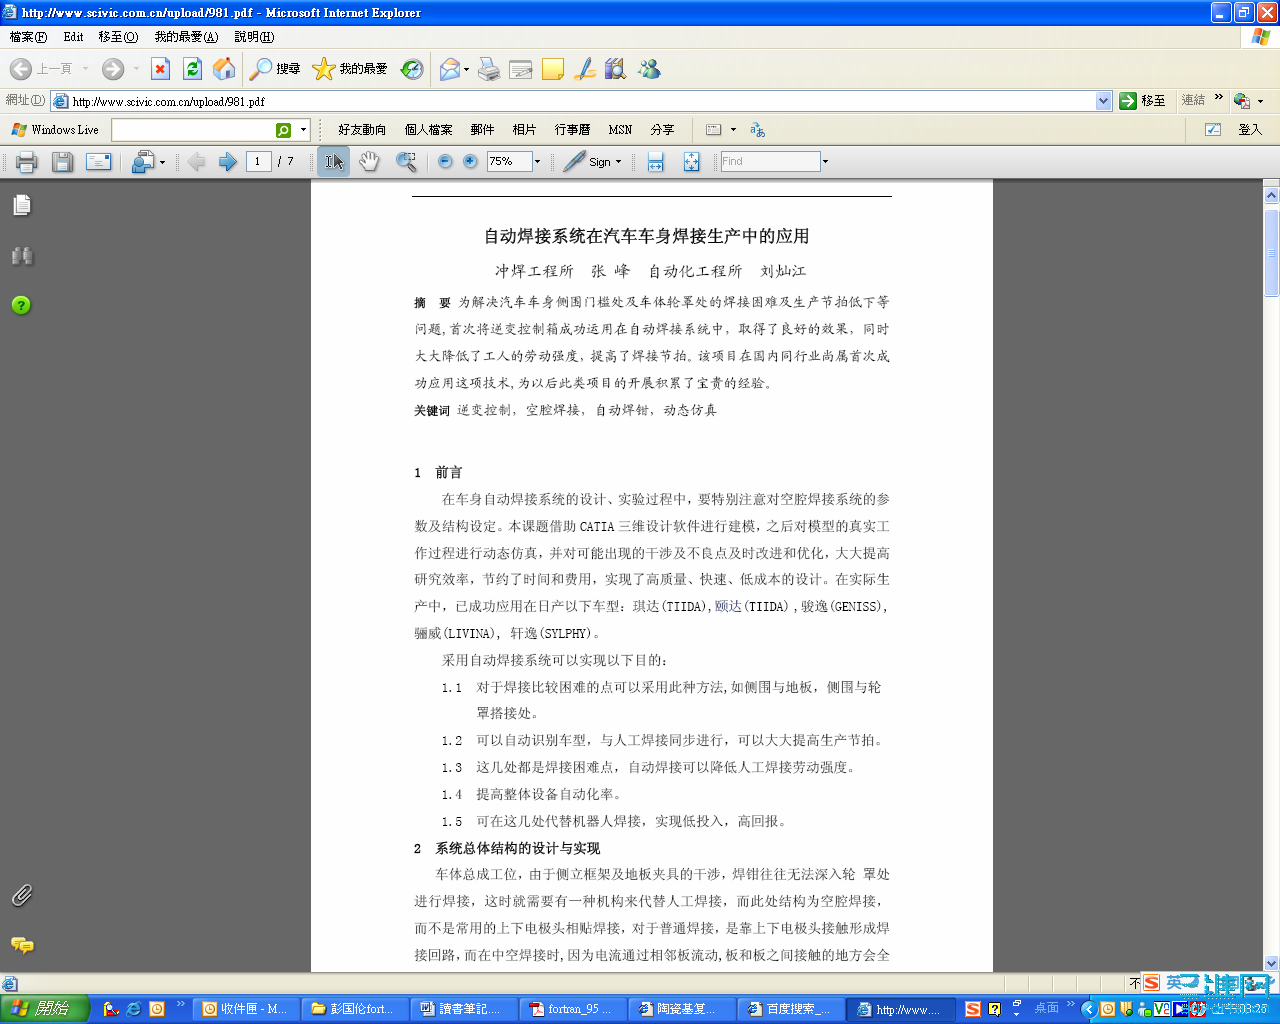Open the green help icon in the sidebar
1280x1024 pixels.
(21, 305)
